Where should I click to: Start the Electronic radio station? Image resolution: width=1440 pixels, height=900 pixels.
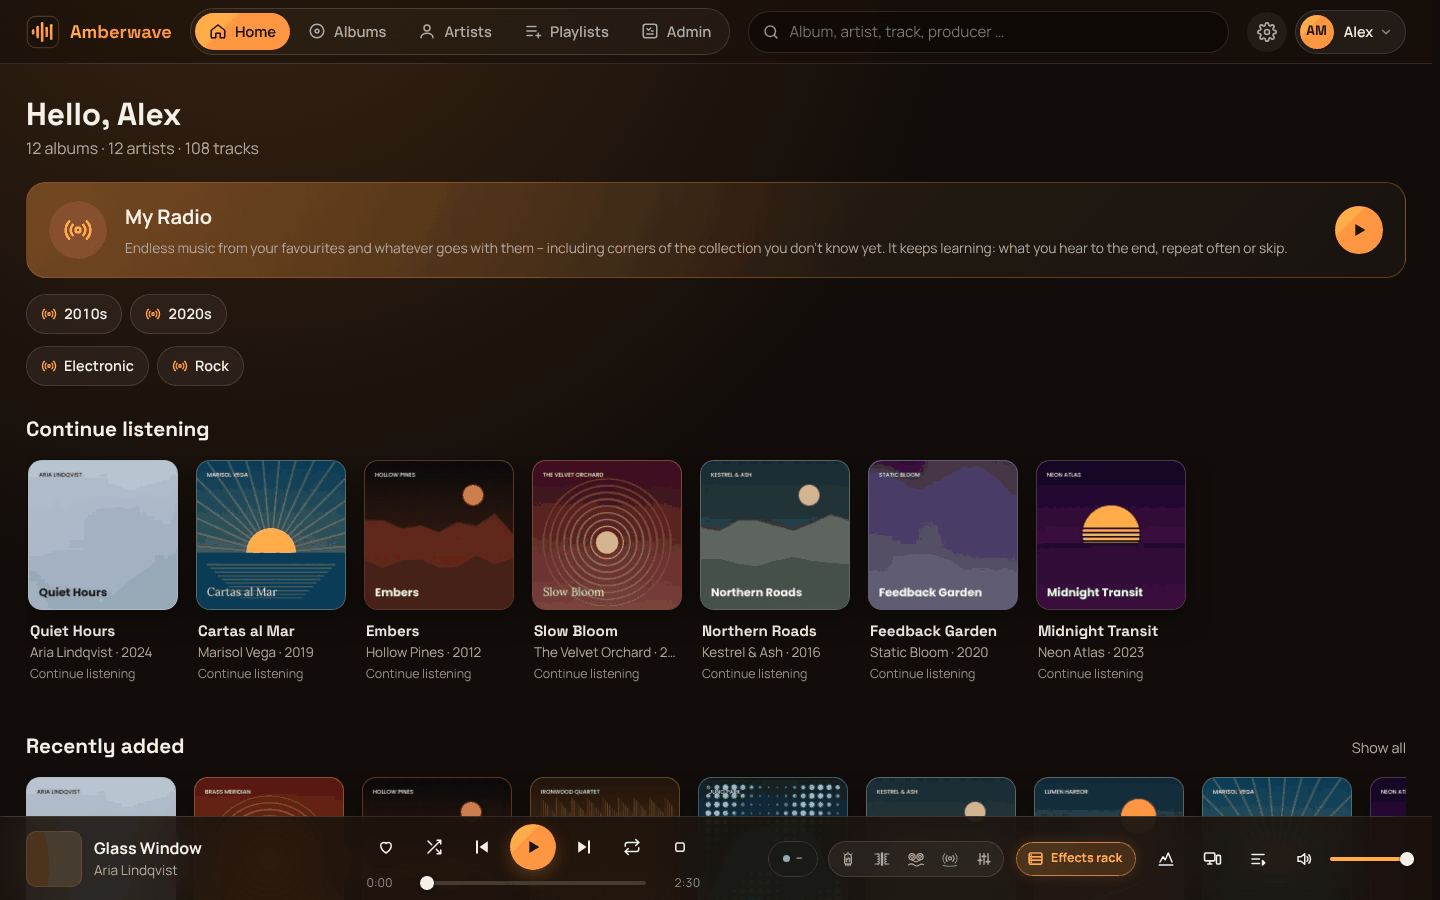point(87,366)
